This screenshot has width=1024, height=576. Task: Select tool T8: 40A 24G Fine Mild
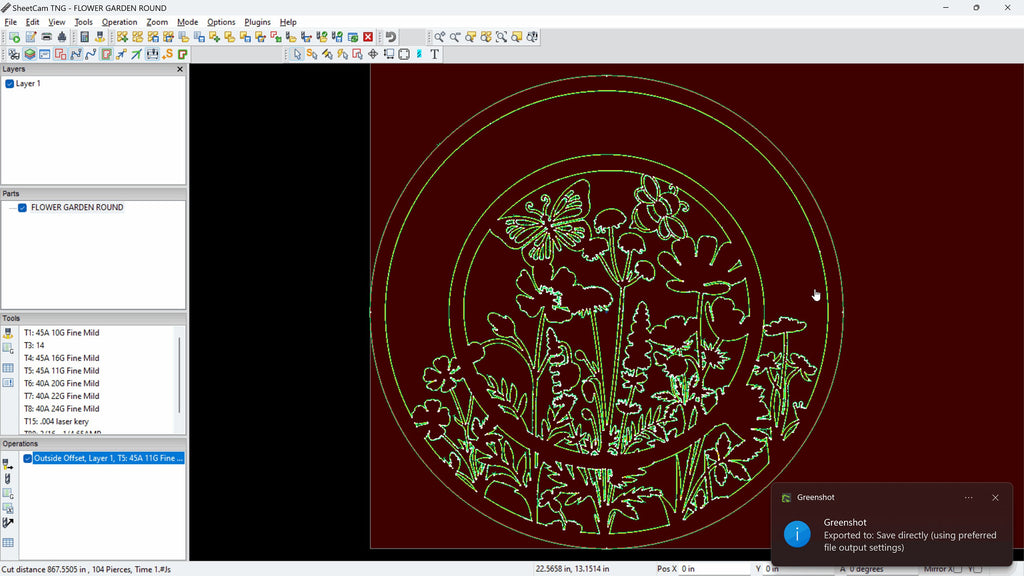(61, 409)
